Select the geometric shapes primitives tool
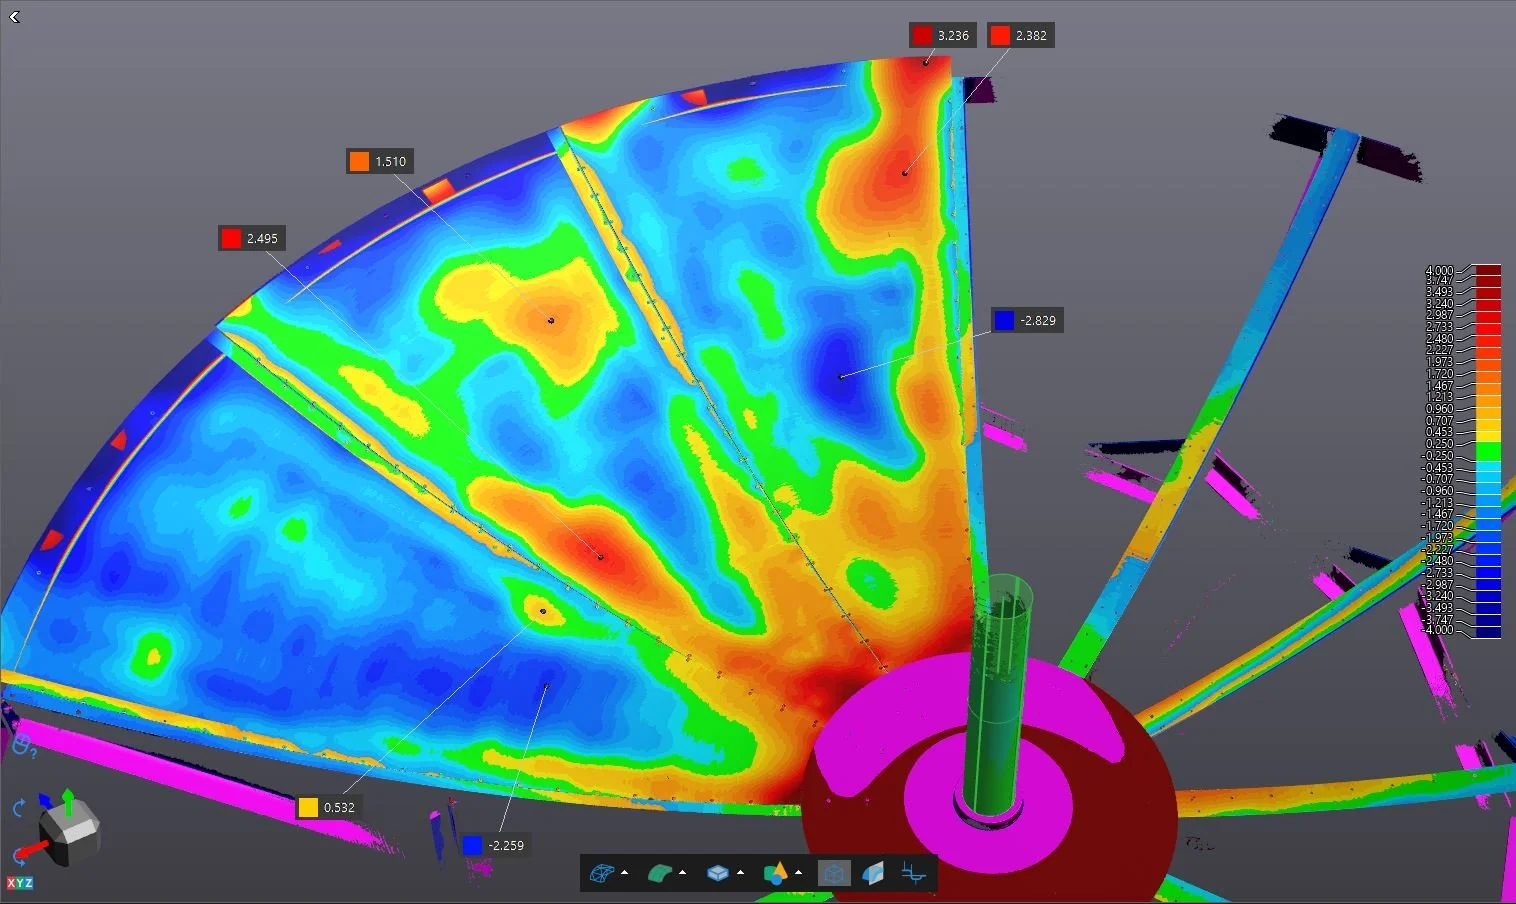 coord(775,873)
